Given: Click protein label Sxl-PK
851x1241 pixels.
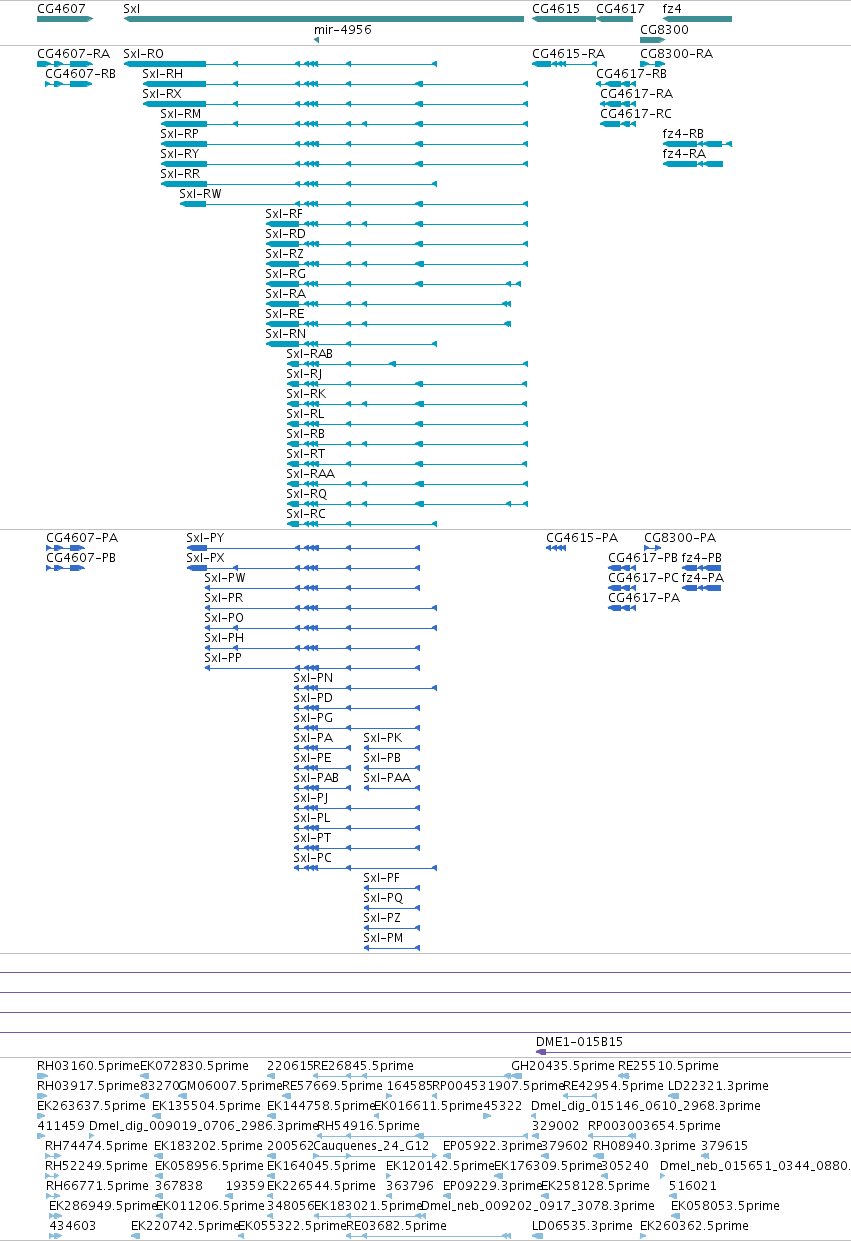Looking at the screenshot, I should 382,738.
